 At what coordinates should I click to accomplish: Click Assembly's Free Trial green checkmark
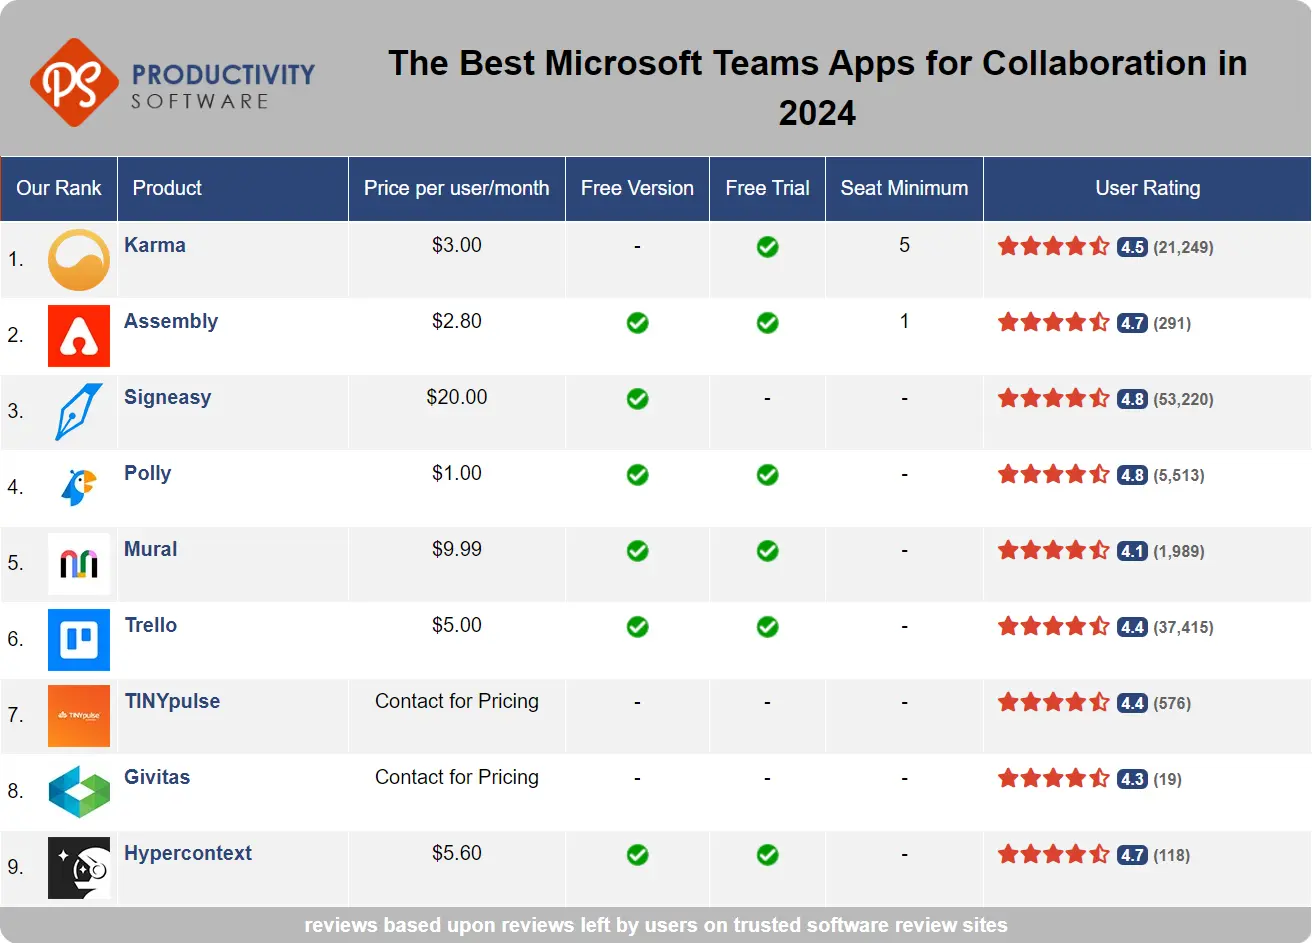[x=767, y=323]
